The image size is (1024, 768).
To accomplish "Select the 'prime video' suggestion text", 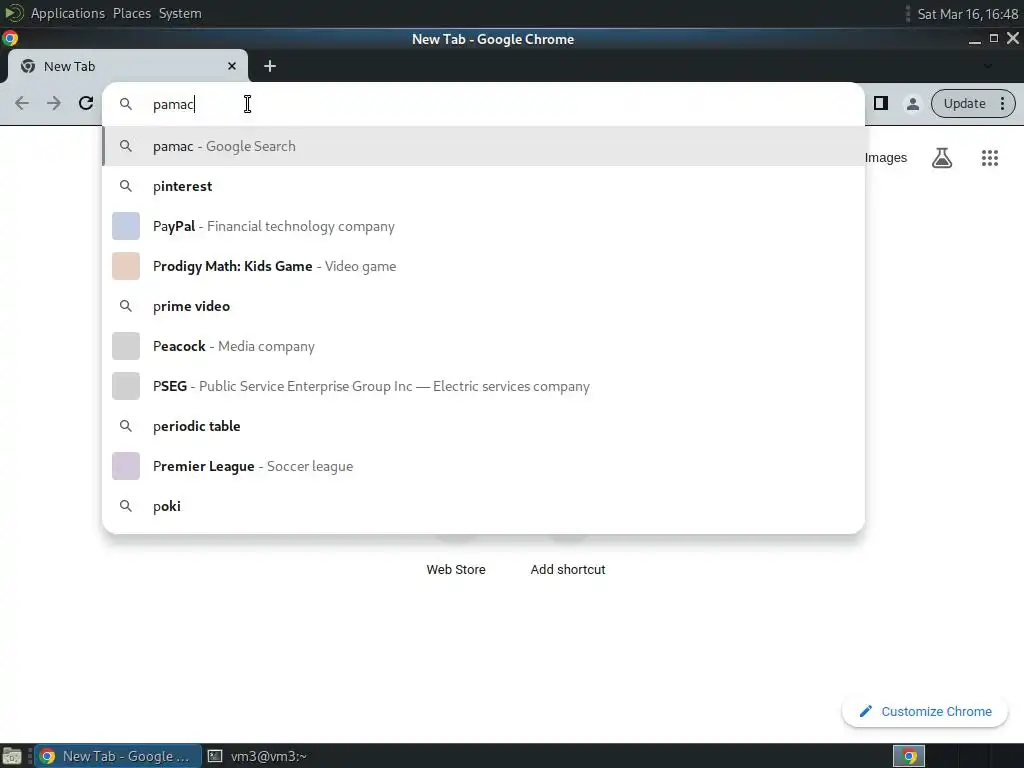I will pyautogui.click(x=191, y=306).
